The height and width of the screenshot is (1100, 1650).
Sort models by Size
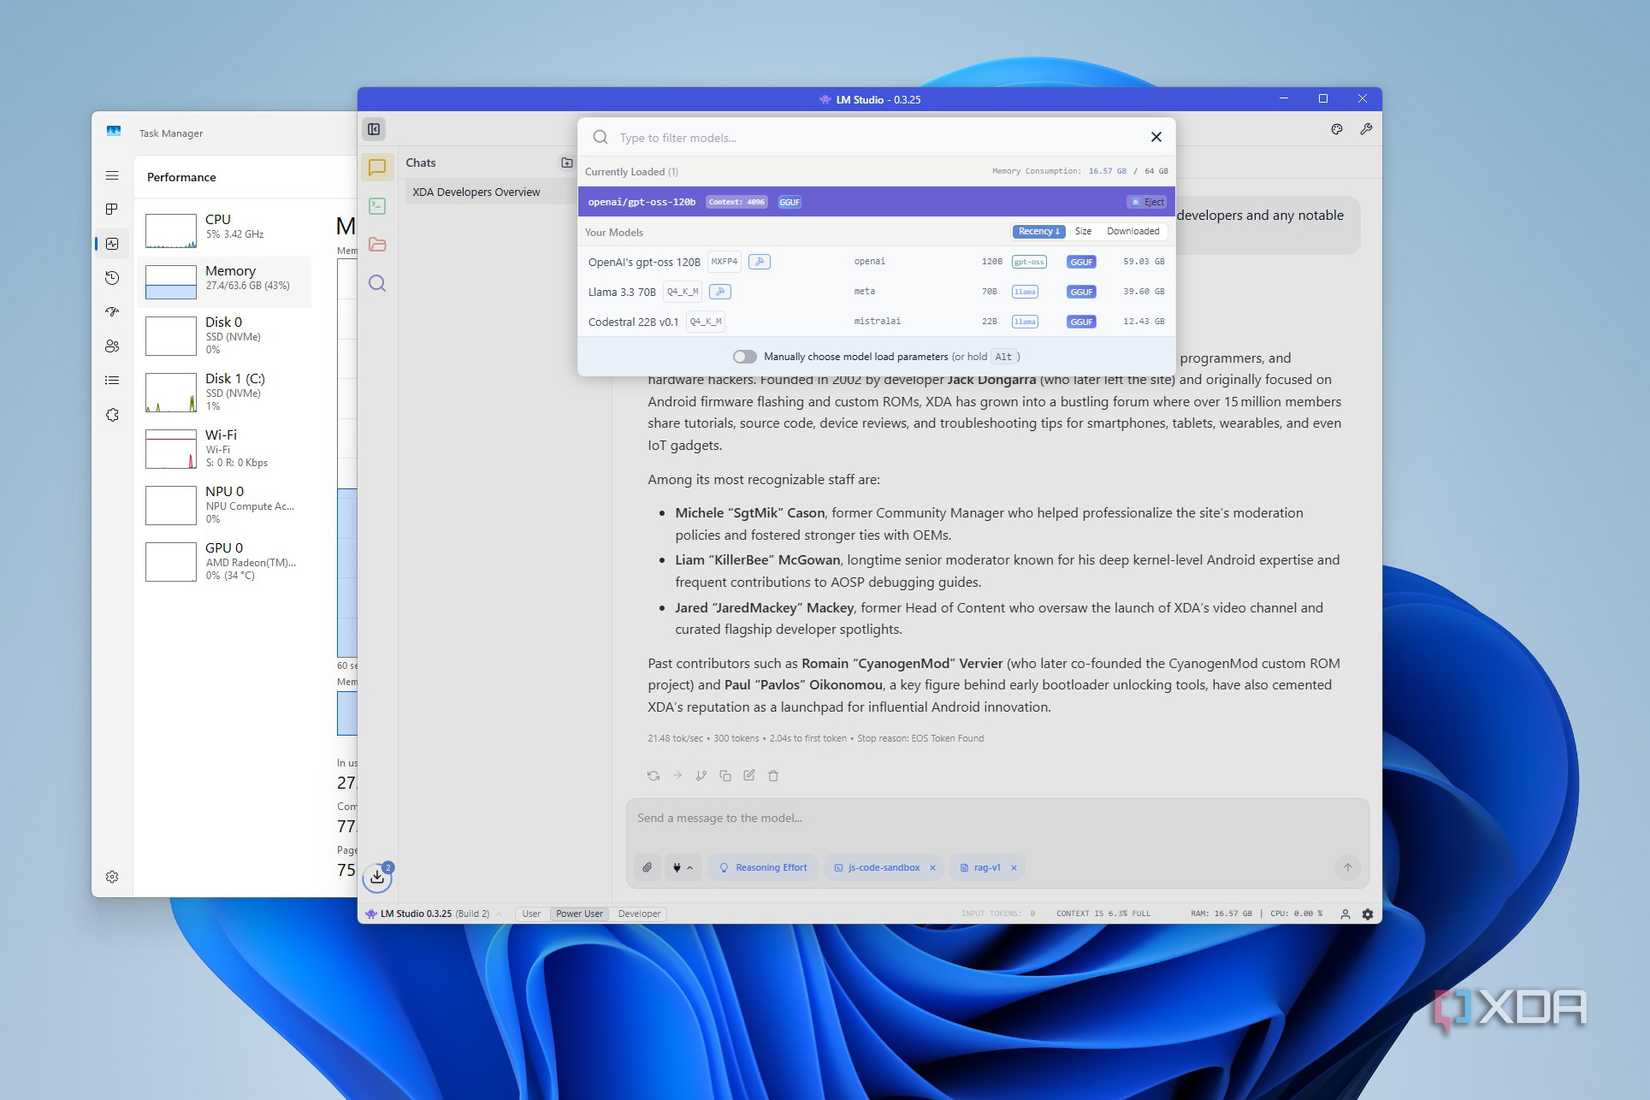point(1083,231)
